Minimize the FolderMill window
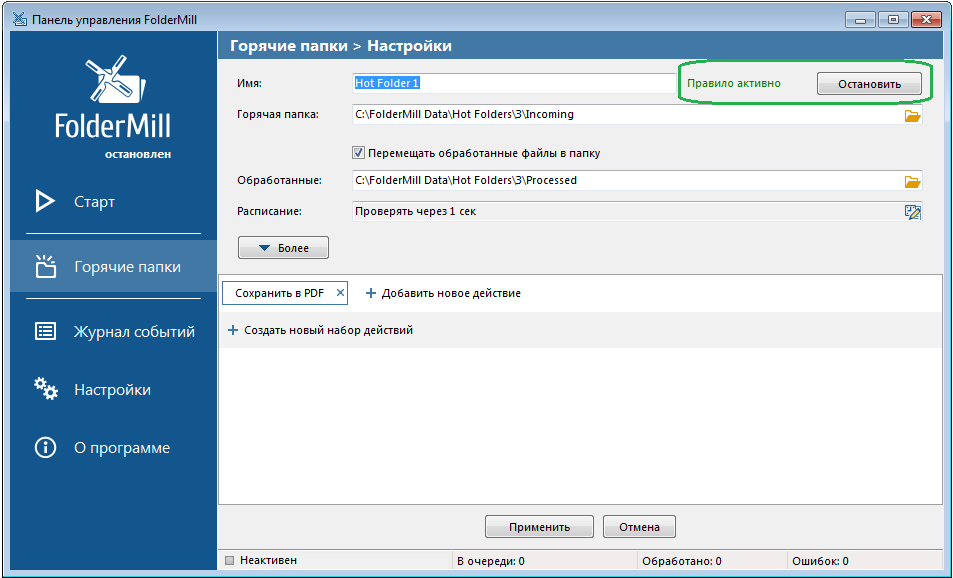Screen dimensions: 953x578 860,19
